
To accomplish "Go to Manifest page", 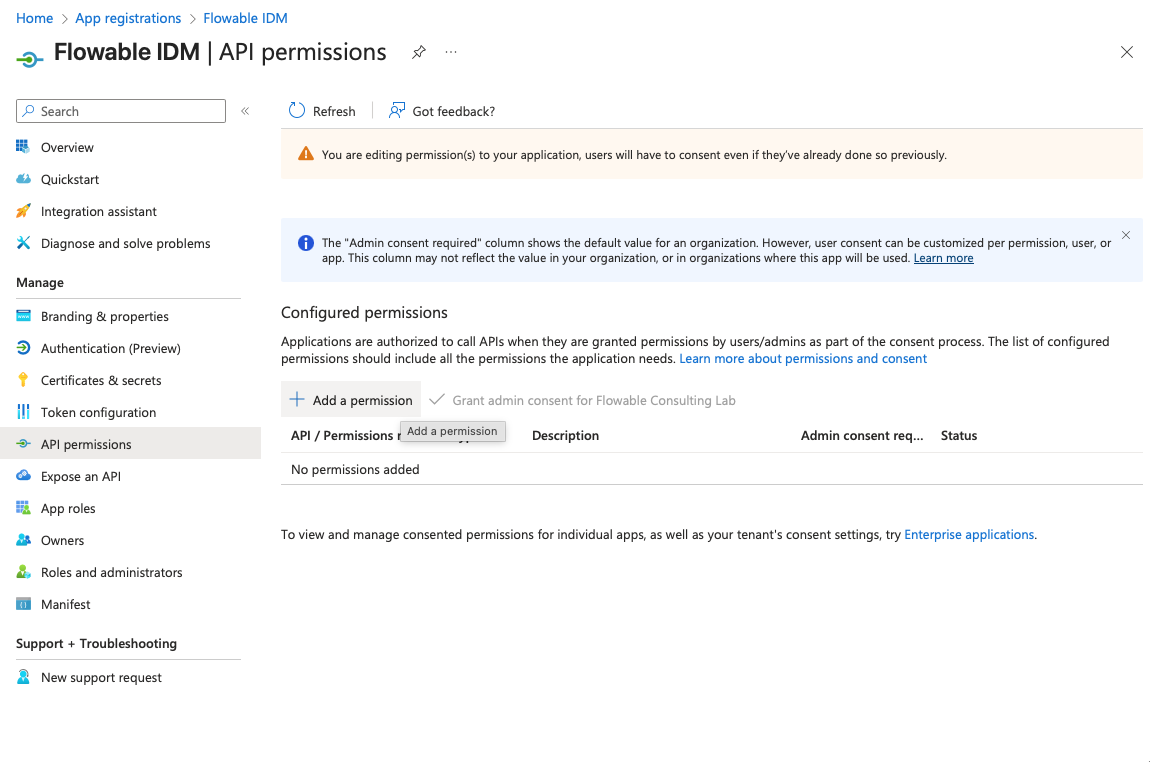I will click(65, 604).
